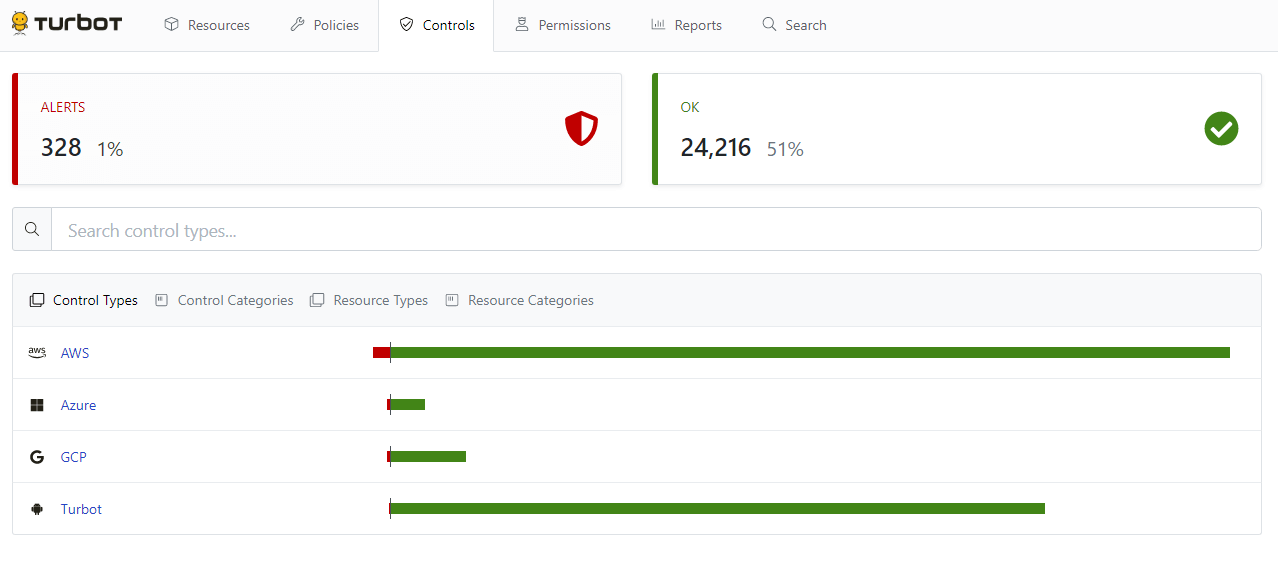
Task: Focus the Search control types input
Action: click(x=656, y=230)
